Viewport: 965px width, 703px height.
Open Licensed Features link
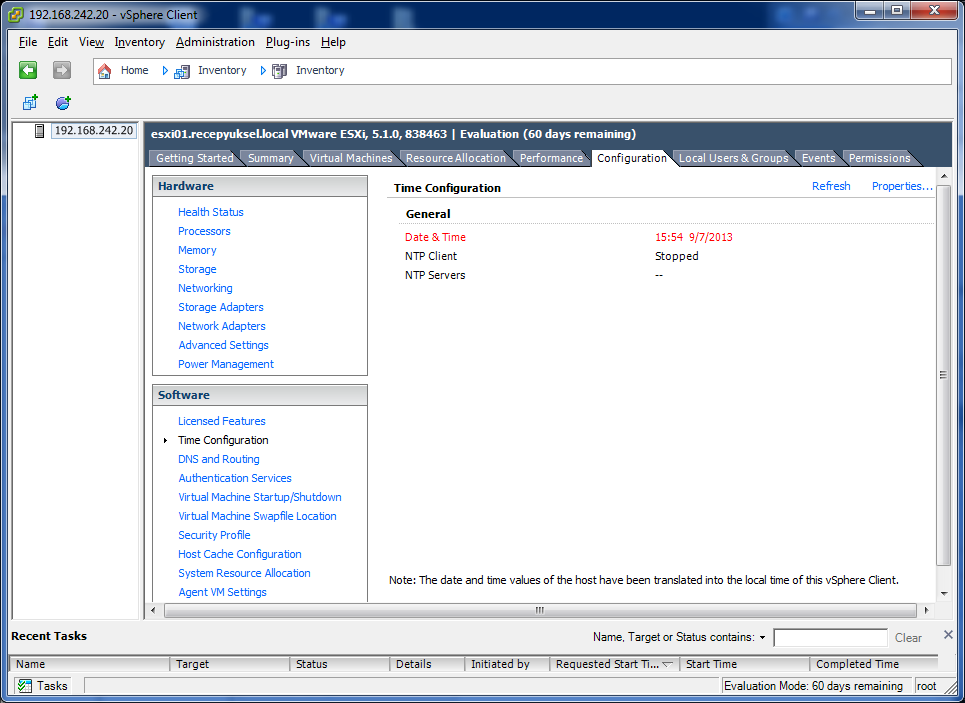(x=222, y=421)
